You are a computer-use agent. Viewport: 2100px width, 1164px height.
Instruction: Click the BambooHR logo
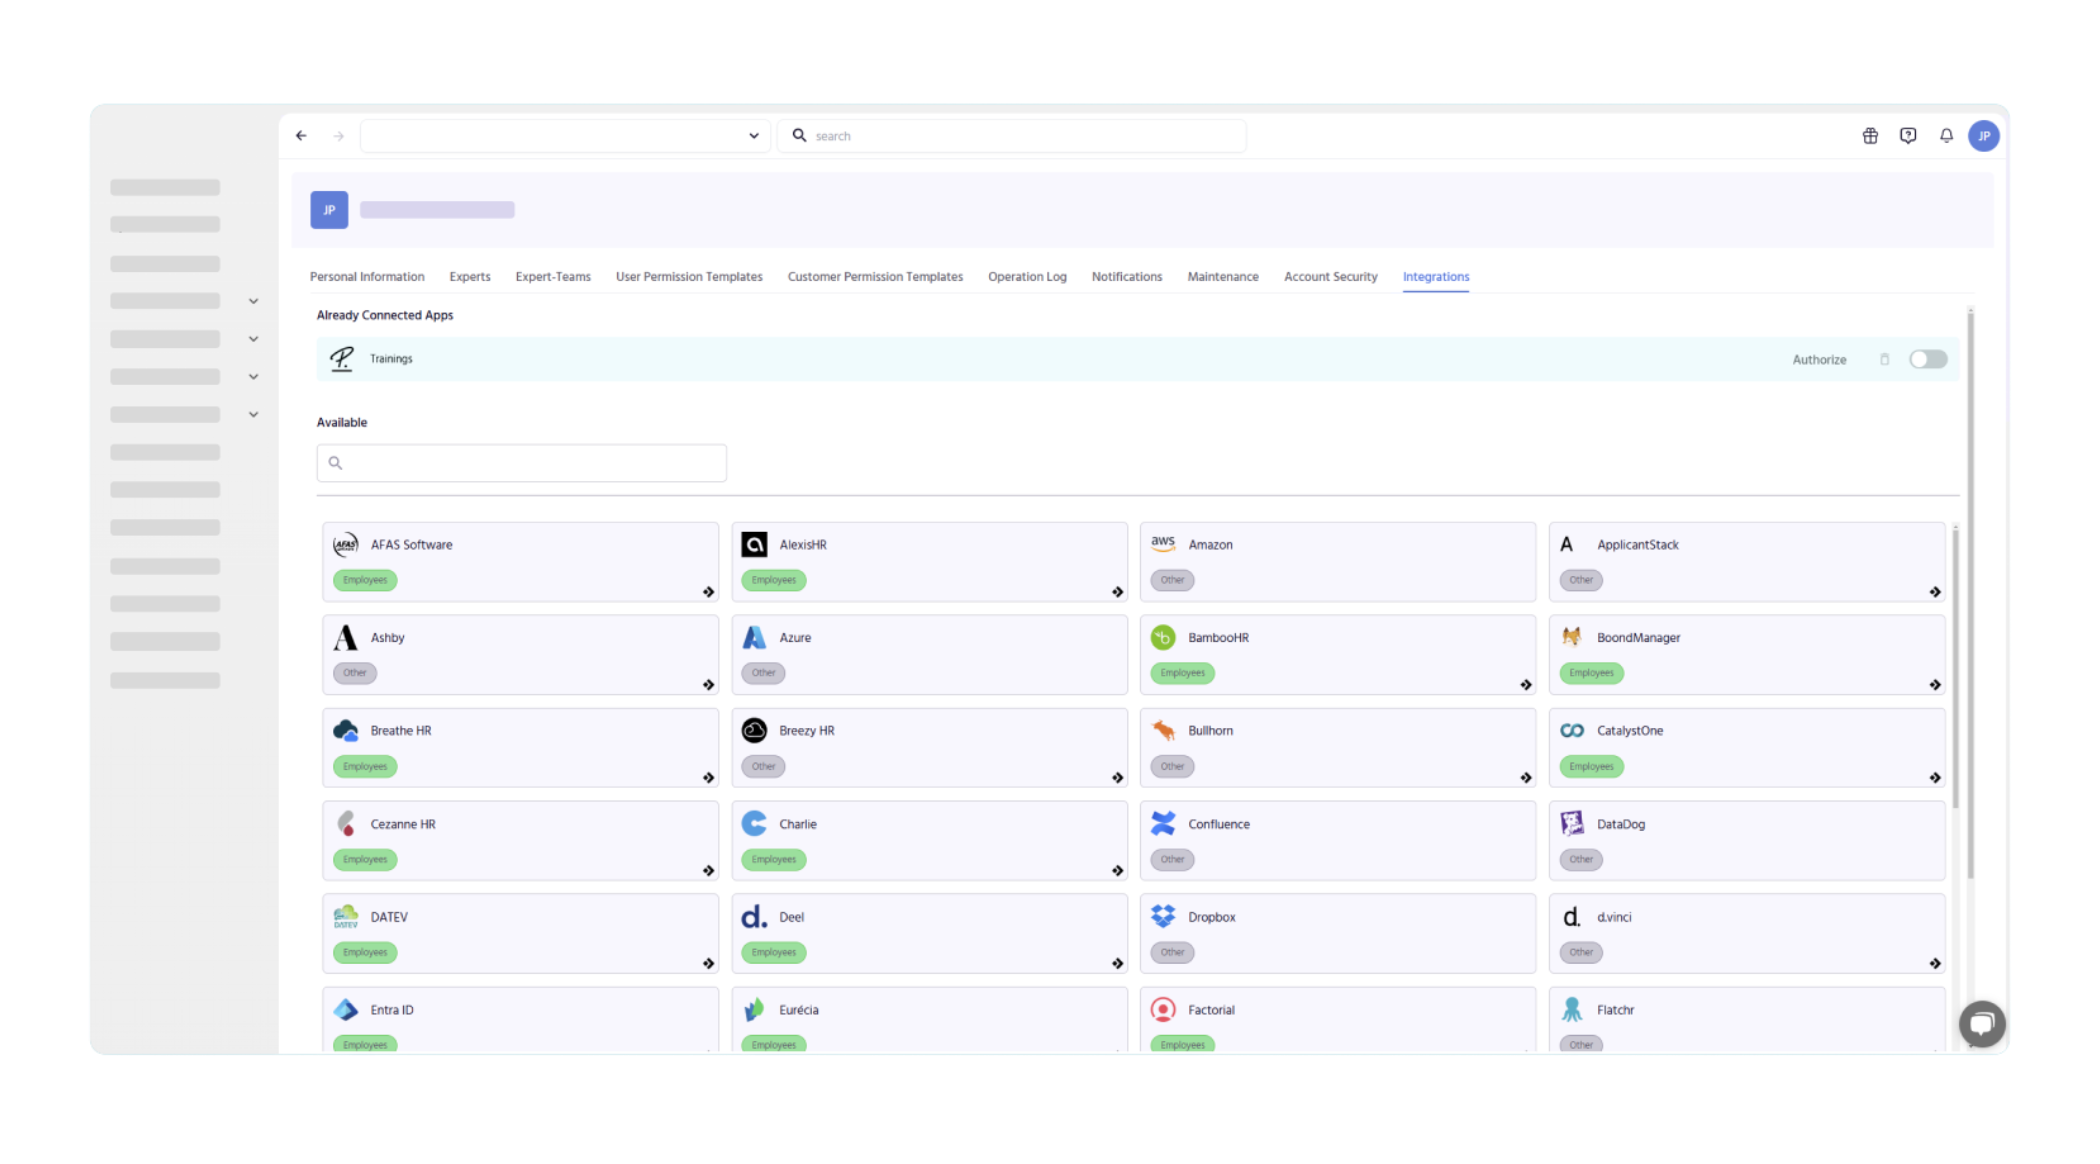click(x=1163, y=637)
